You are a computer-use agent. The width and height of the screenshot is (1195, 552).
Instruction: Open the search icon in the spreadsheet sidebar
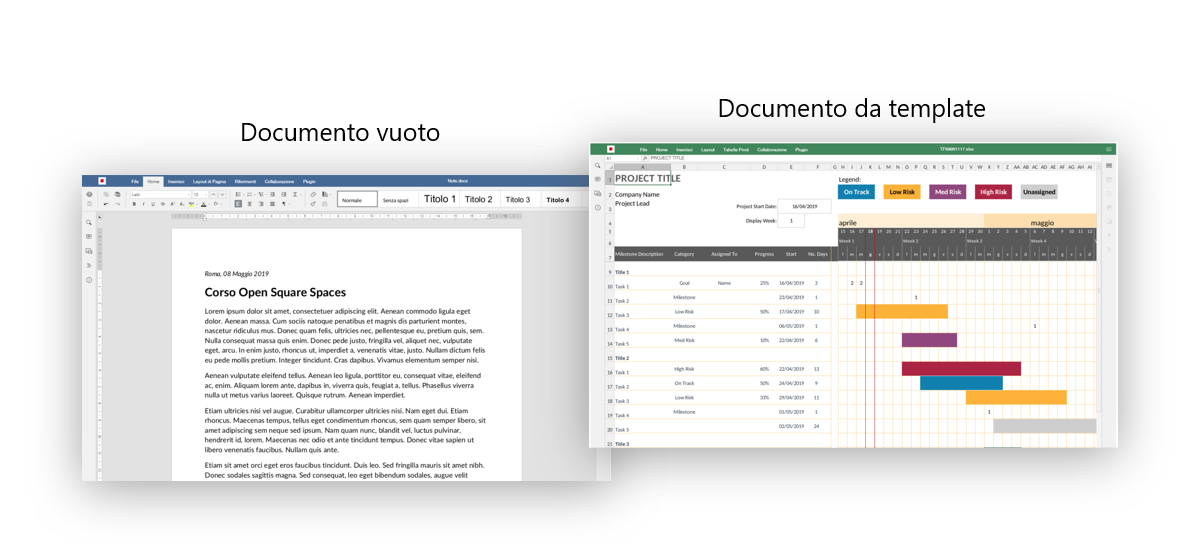pyautogui.click(x=598, y=165)
